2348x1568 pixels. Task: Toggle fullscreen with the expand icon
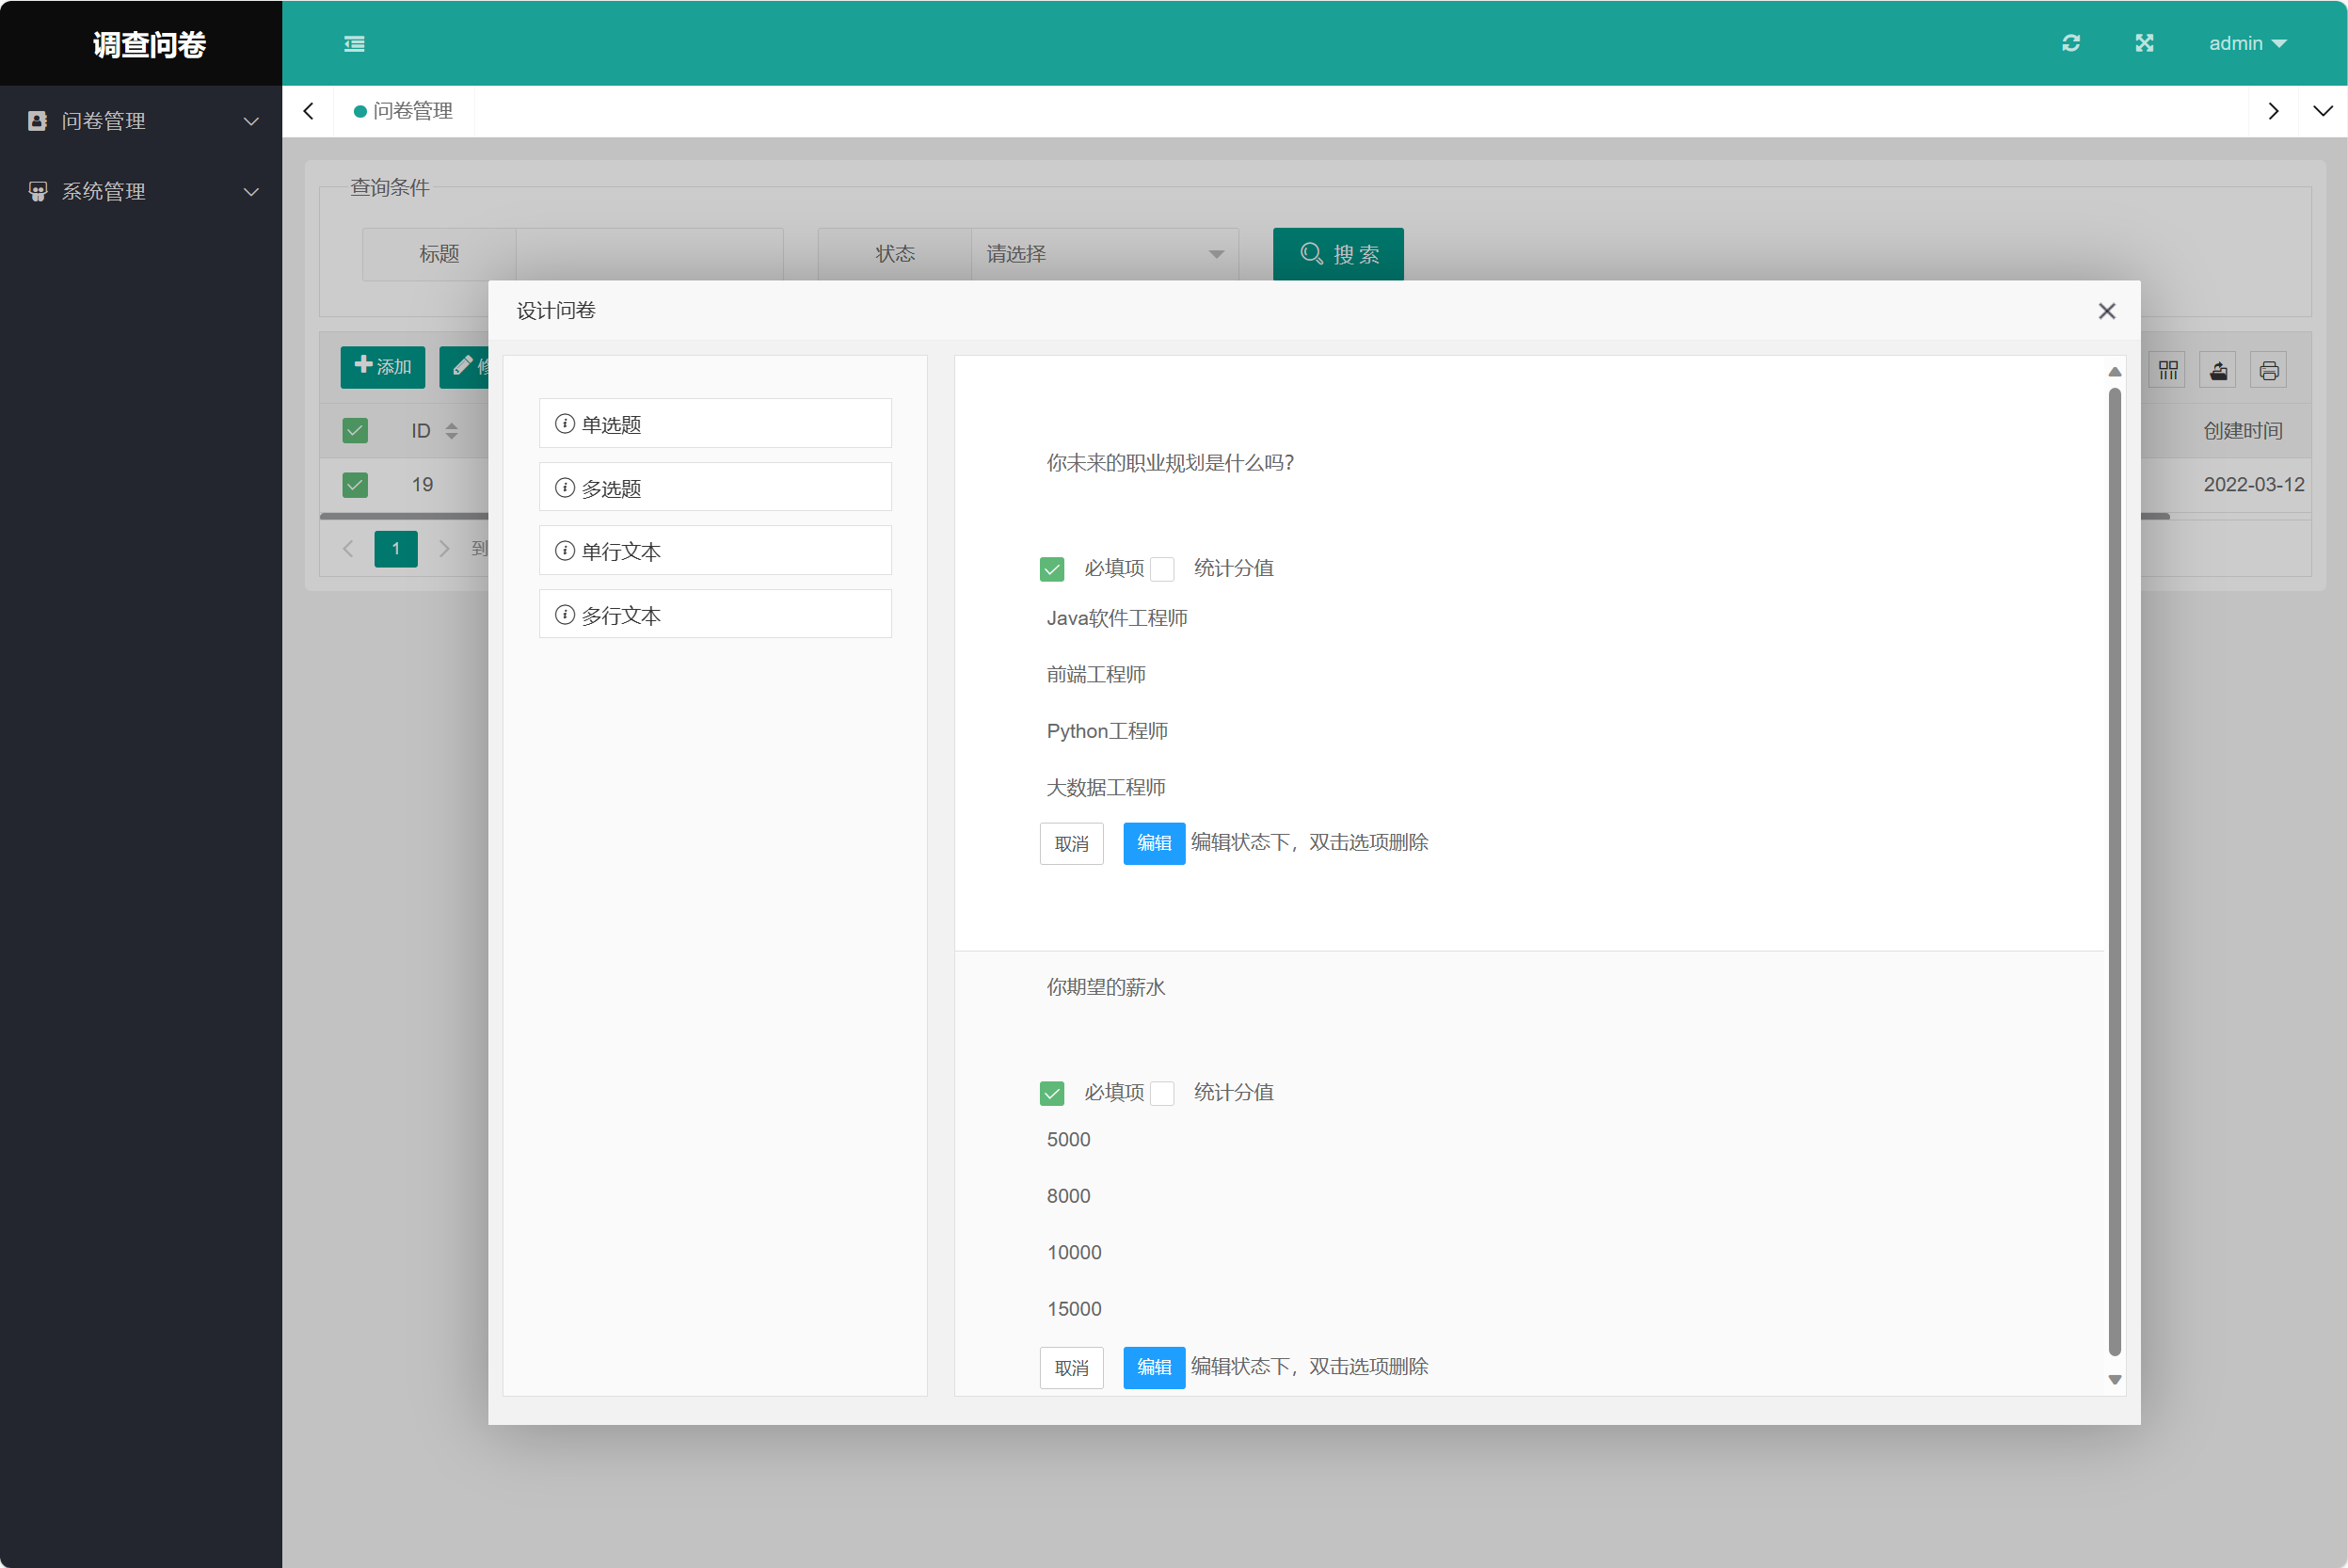[x=2144, y=43]
